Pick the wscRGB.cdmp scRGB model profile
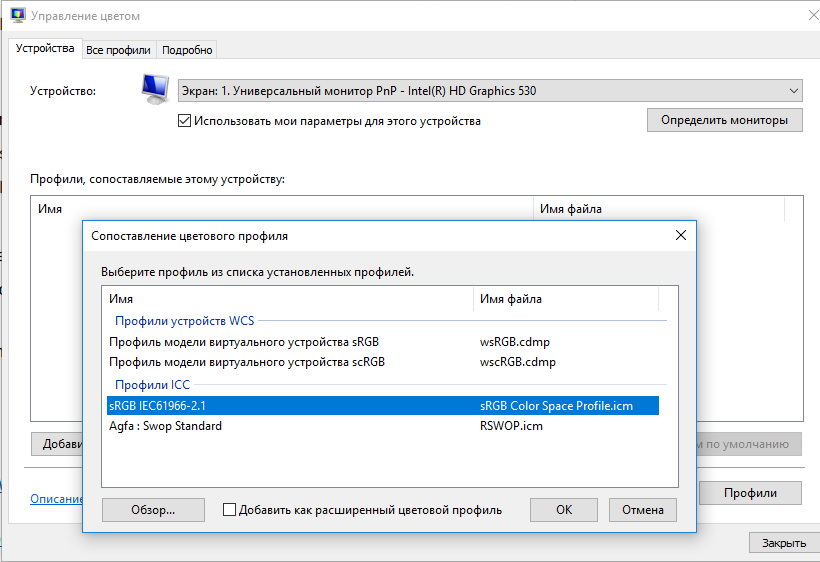The image size is (820, 562). [246, 362]
